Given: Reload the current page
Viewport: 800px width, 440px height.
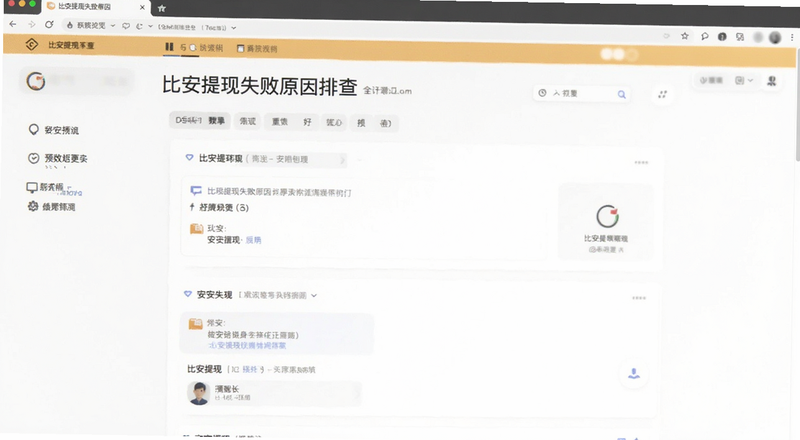Looking at the screenshot, I should point(49,25).
